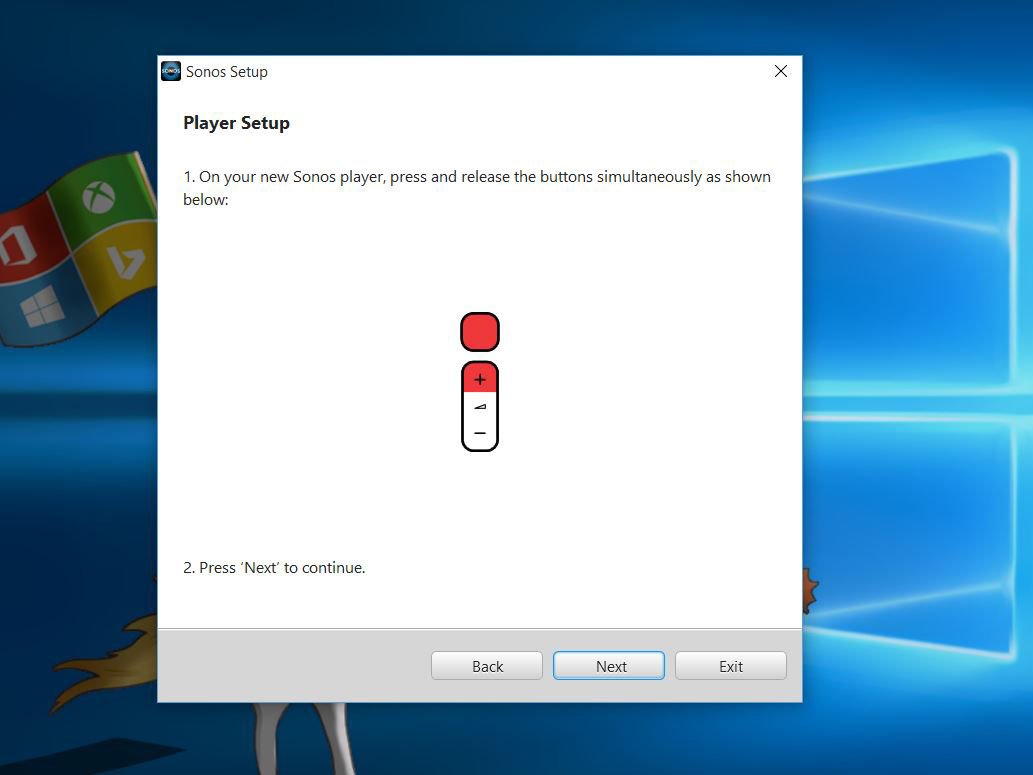Click the Sonos Setup title text
Viewport: 1033px width, 775px height.
coord(227,71)
